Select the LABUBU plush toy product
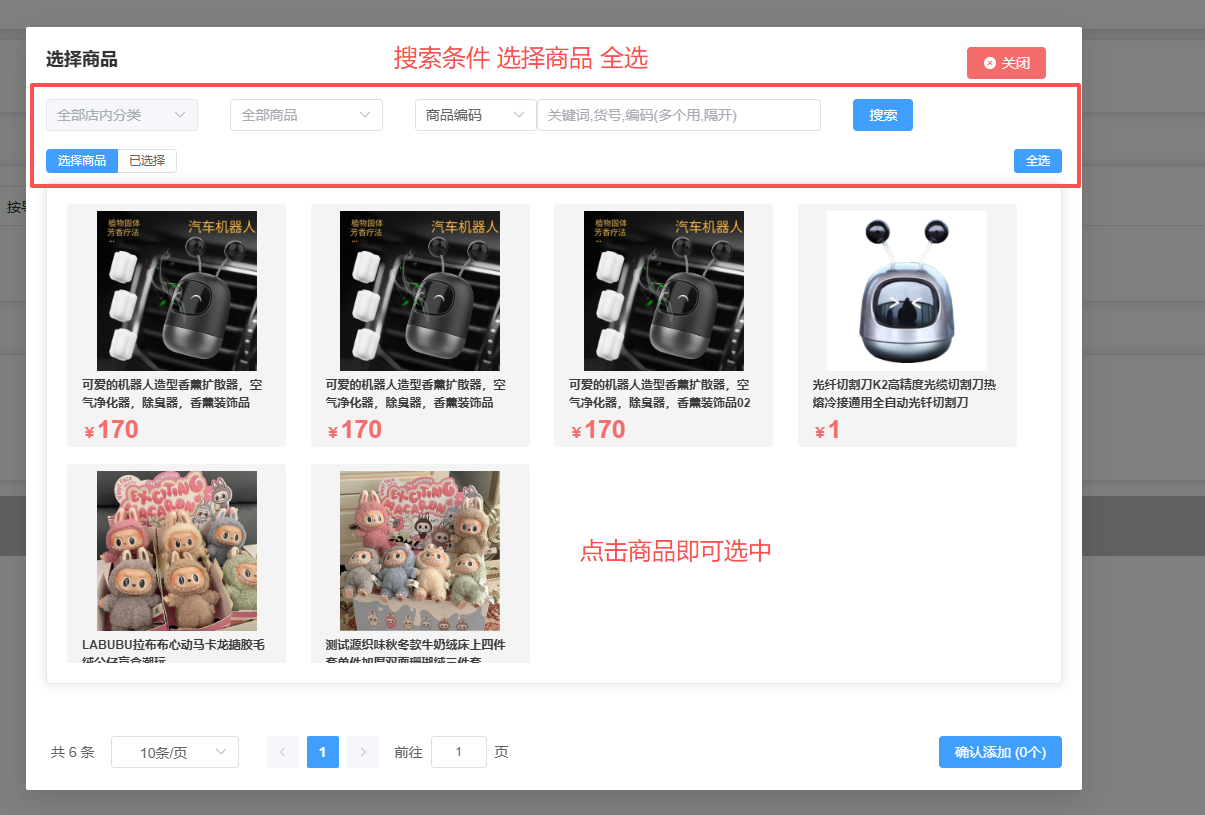 (x=177, y=551)
